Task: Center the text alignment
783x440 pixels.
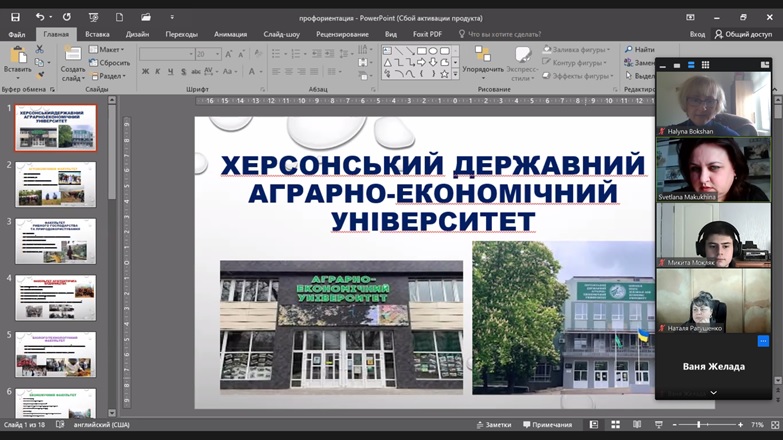Action: [x=289, y=71]
